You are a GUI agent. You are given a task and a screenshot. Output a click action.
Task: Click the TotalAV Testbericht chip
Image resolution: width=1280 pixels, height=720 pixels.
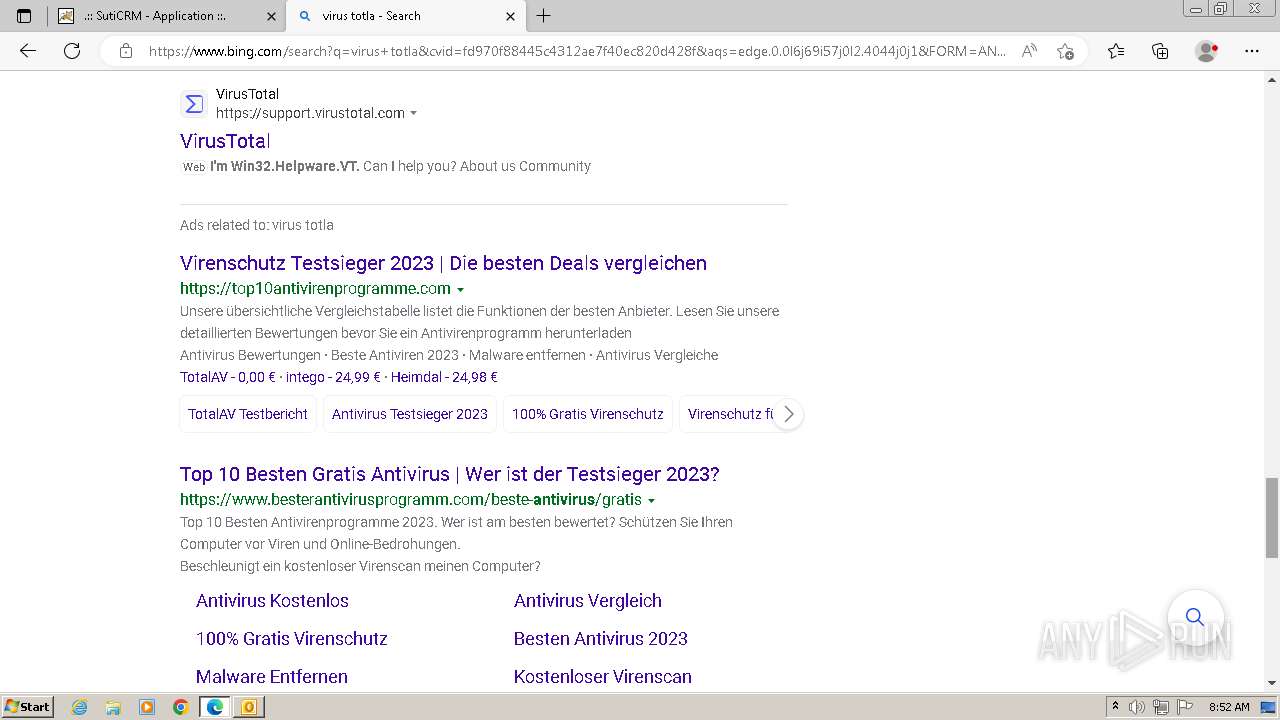point(248,414)
